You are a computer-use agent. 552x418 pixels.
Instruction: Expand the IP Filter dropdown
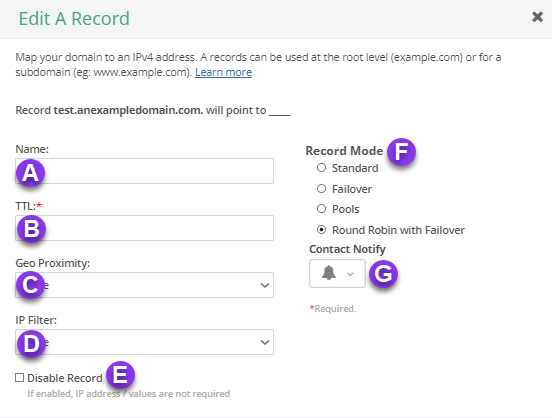[x=144, y=342]
